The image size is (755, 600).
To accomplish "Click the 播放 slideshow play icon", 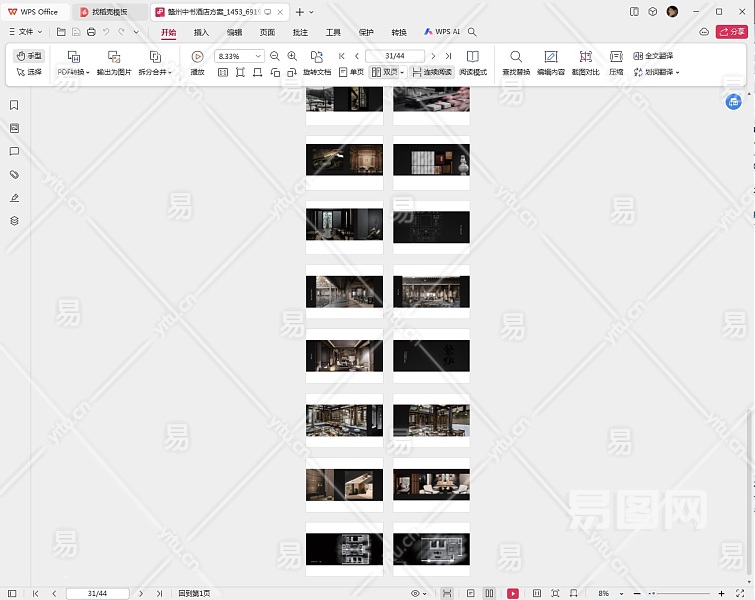I will (197, 57).
